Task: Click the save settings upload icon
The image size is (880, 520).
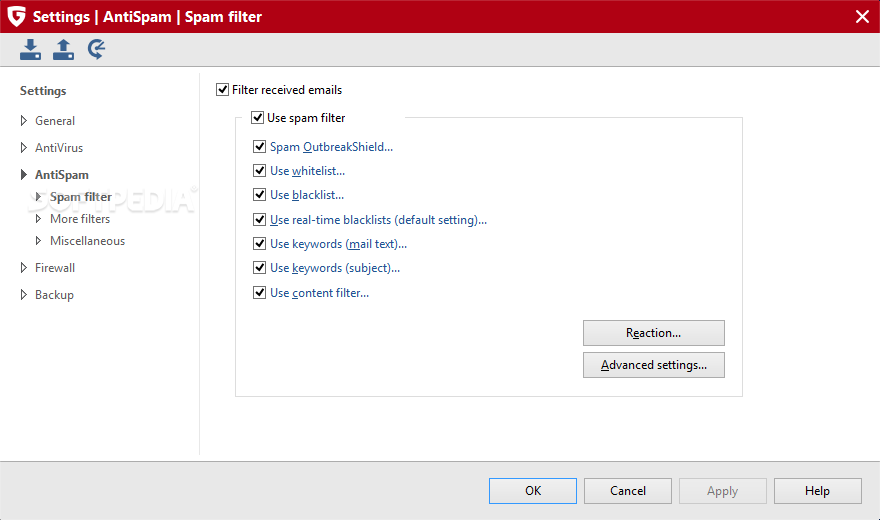Action: (x=63, y=49)
